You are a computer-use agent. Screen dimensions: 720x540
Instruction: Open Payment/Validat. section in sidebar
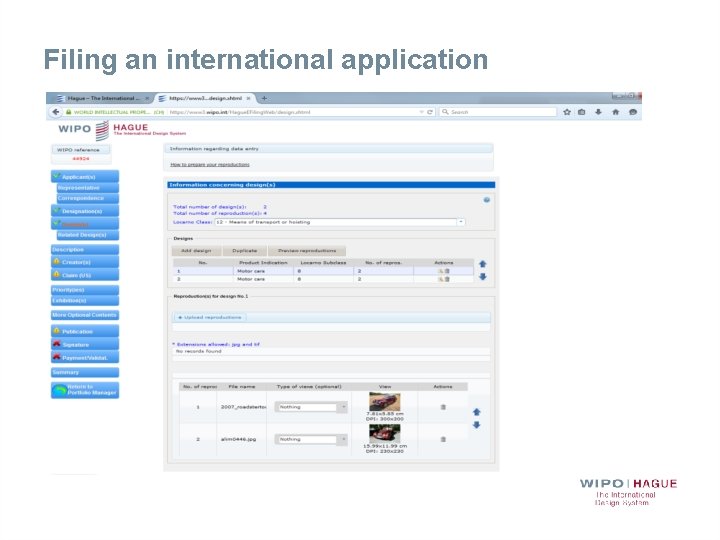(85, 357)
